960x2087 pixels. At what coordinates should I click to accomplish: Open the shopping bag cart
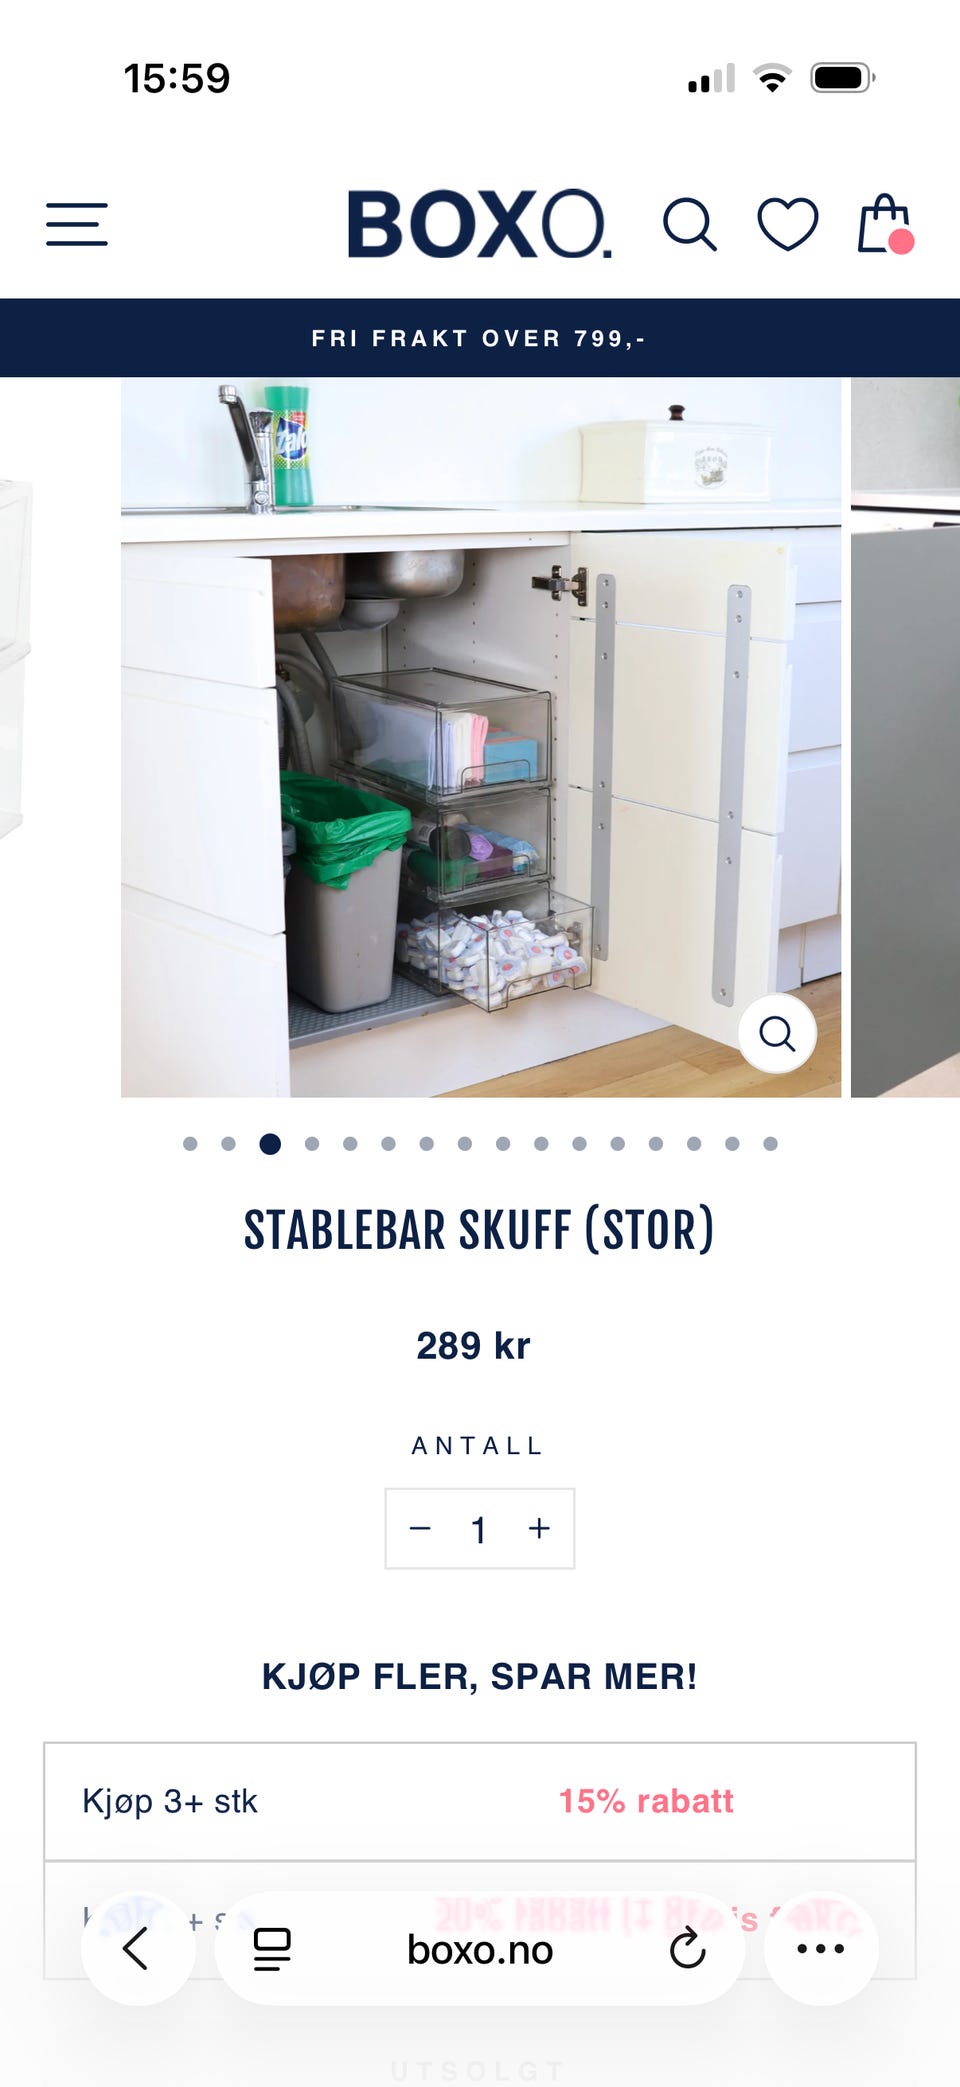point(886,223)
